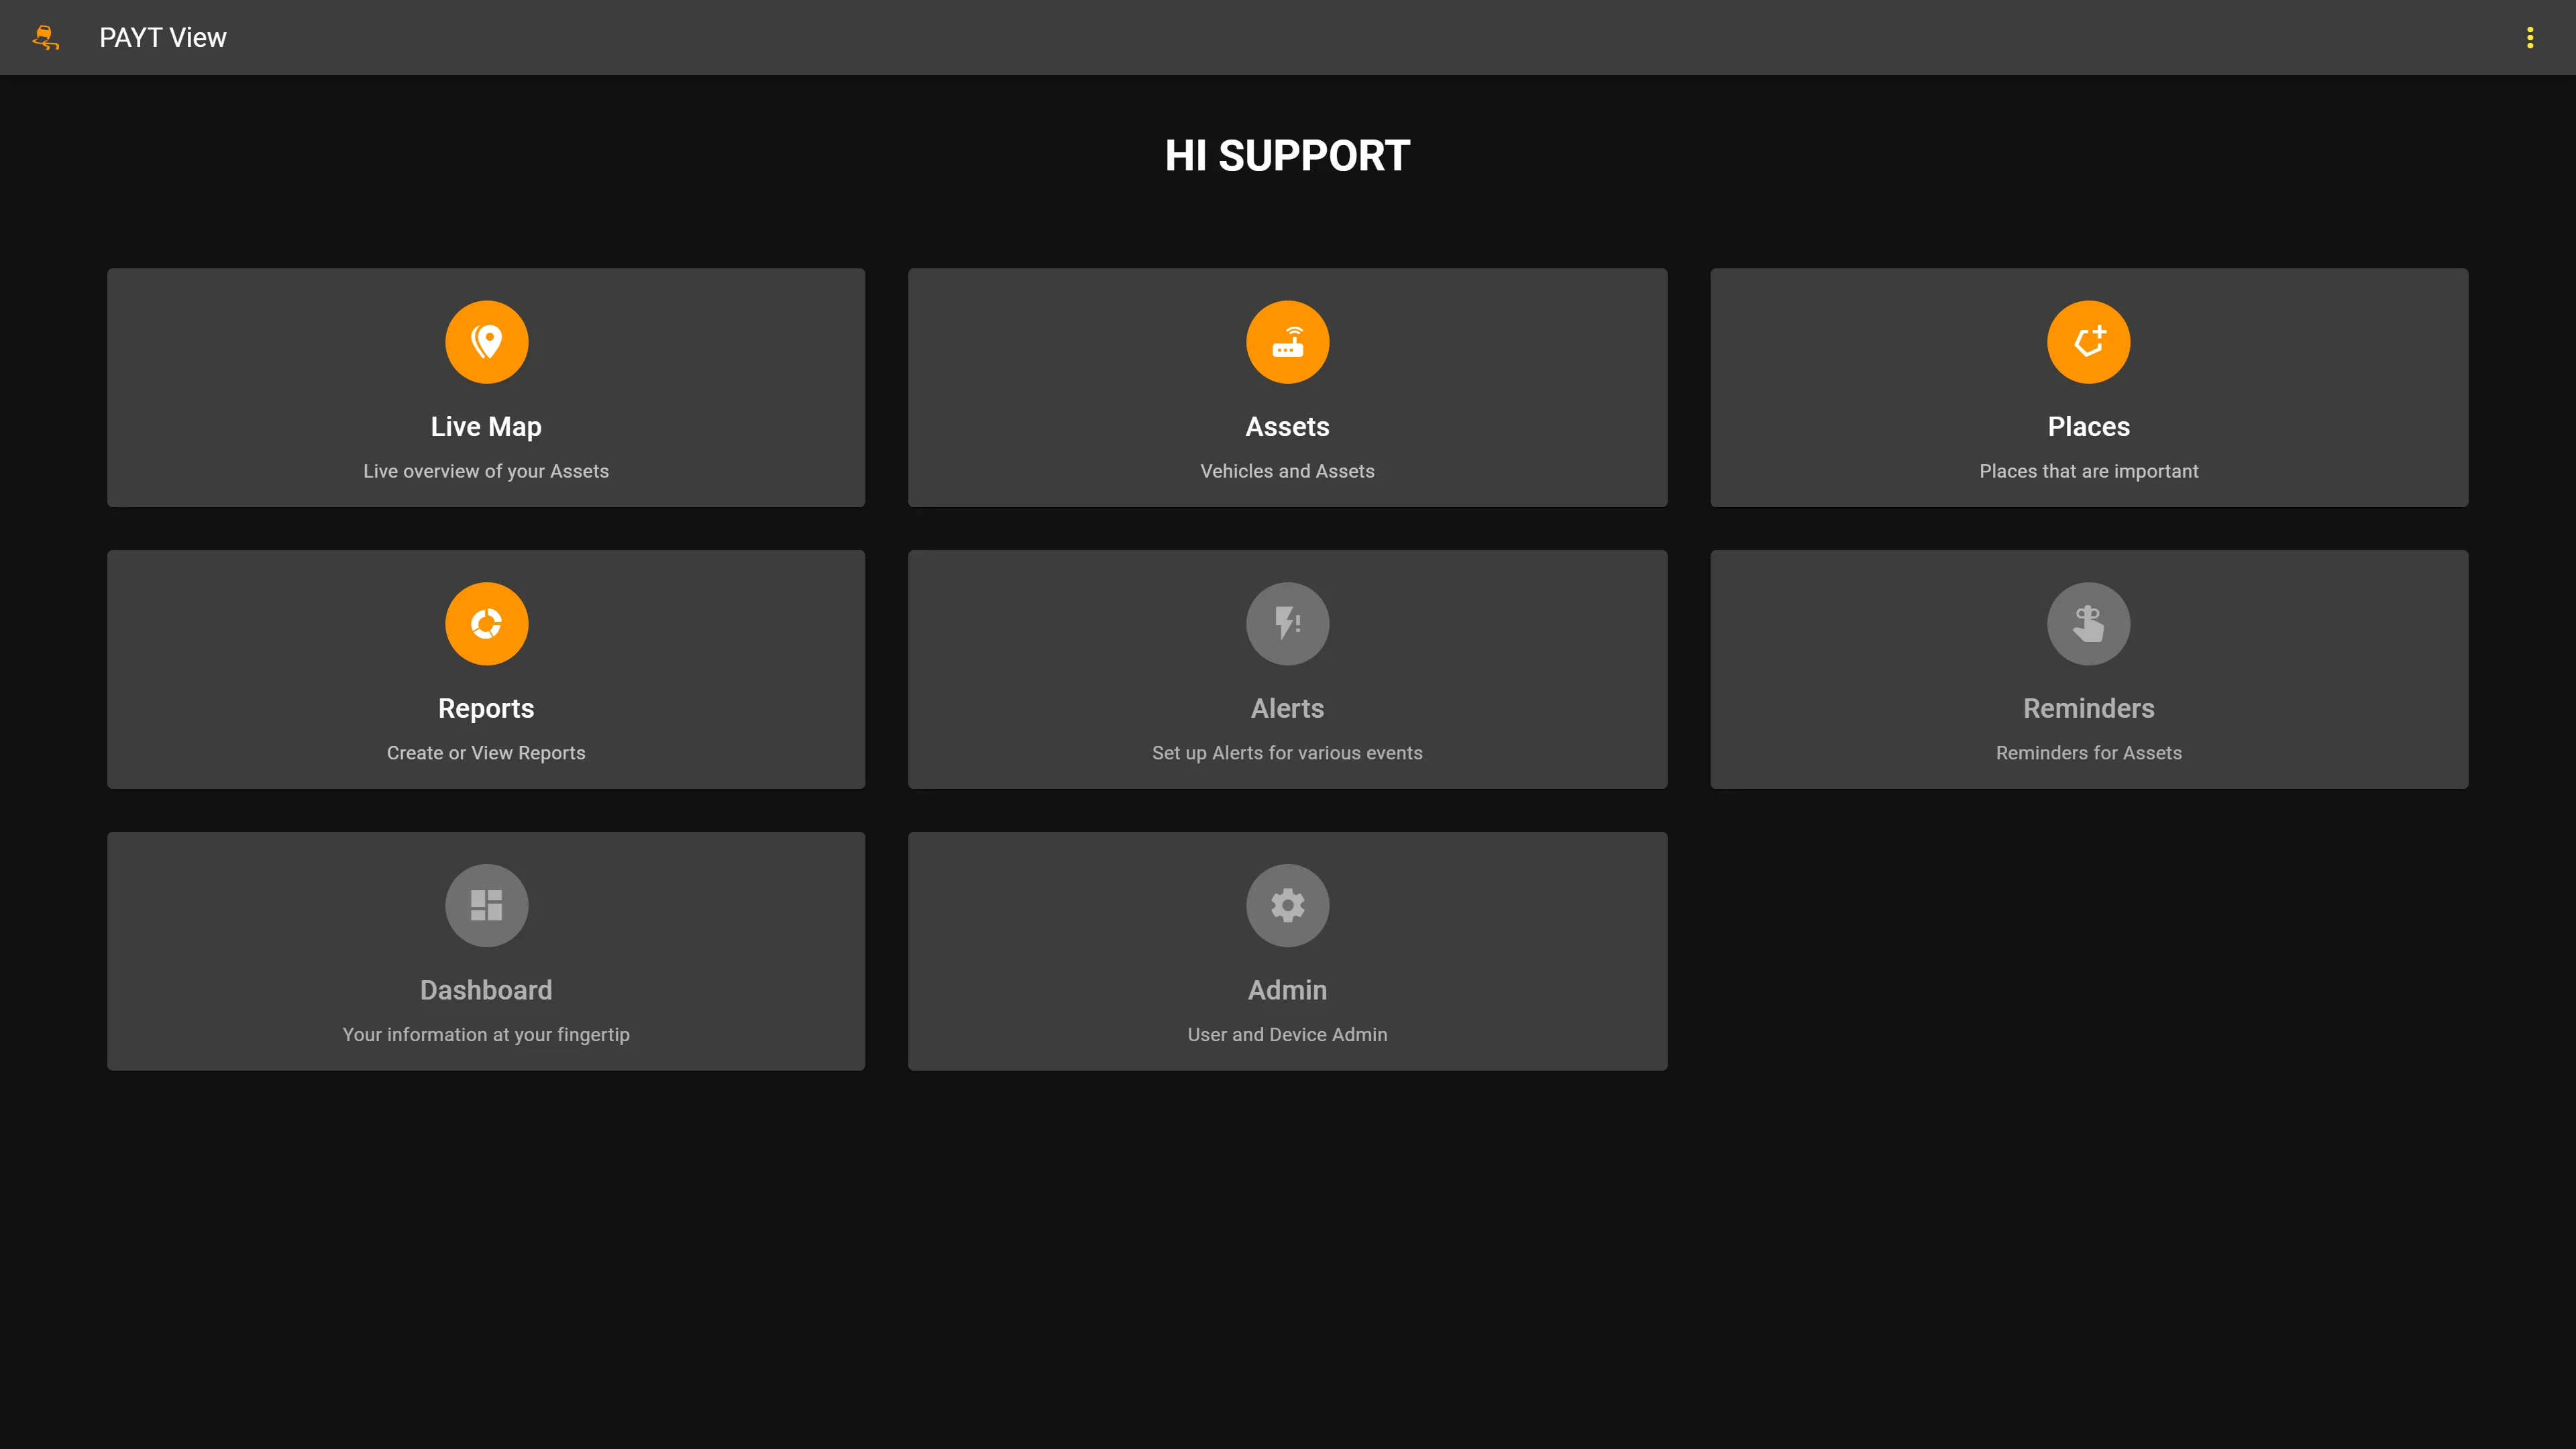Viewport: 2576px width, 1449px height.
Task: Click the Reminders hand icon
Action: coord(2088,624)
